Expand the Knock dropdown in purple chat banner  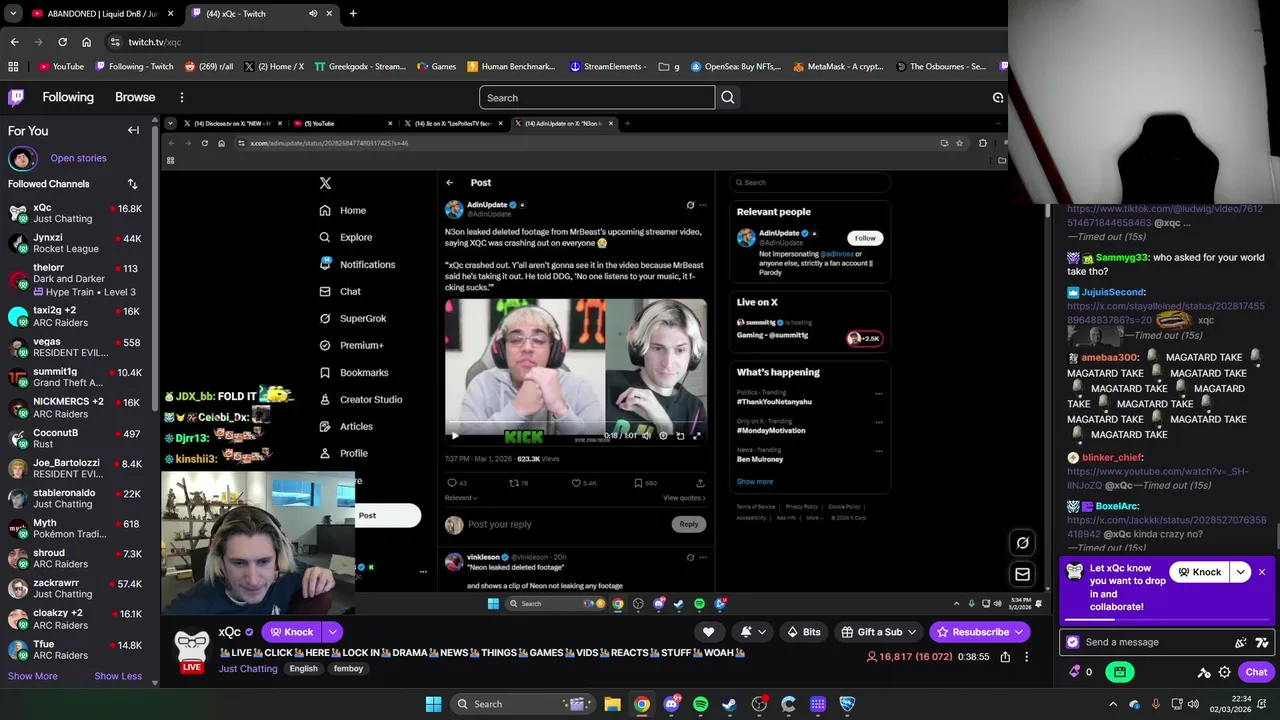click(1241, 572)
